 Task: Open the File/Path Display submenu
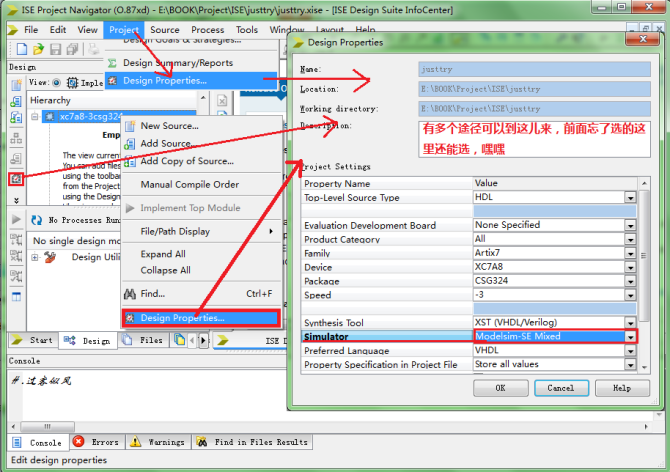tap(202, 232)
